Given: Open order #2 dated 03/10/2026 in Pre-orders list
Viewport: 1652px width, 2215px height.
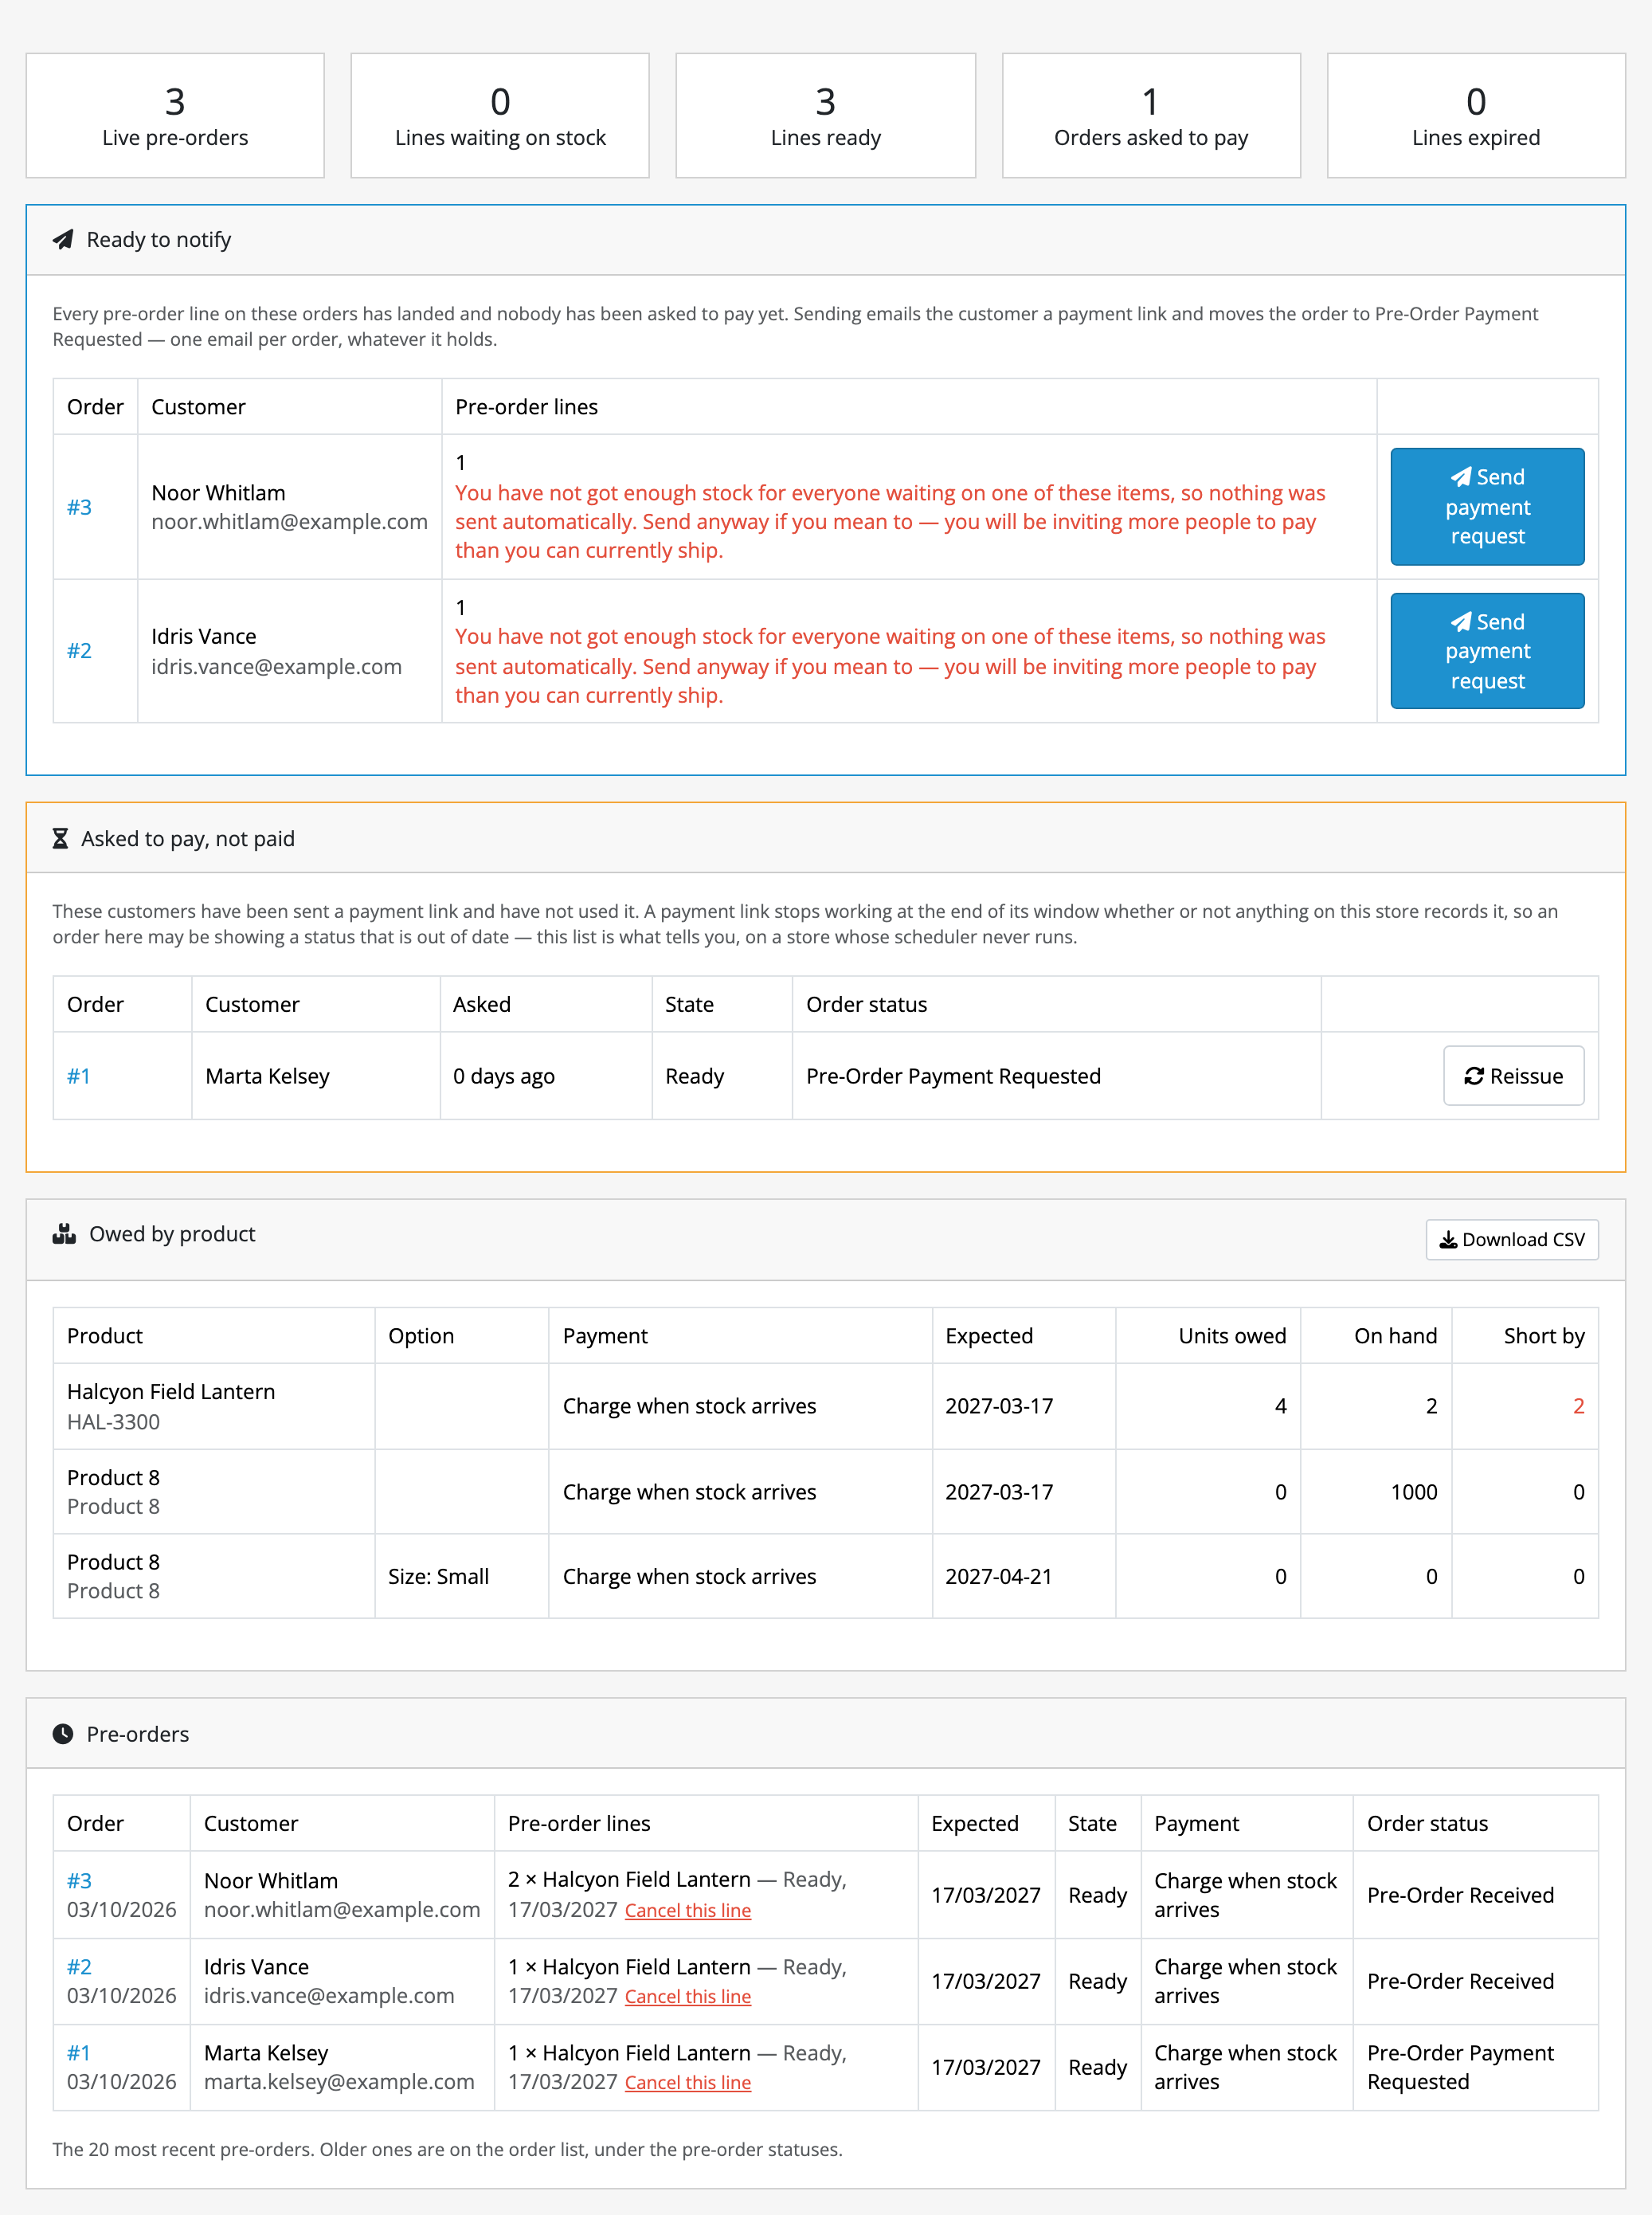Looking at the screenshot, I should [x=79, y=1967].
